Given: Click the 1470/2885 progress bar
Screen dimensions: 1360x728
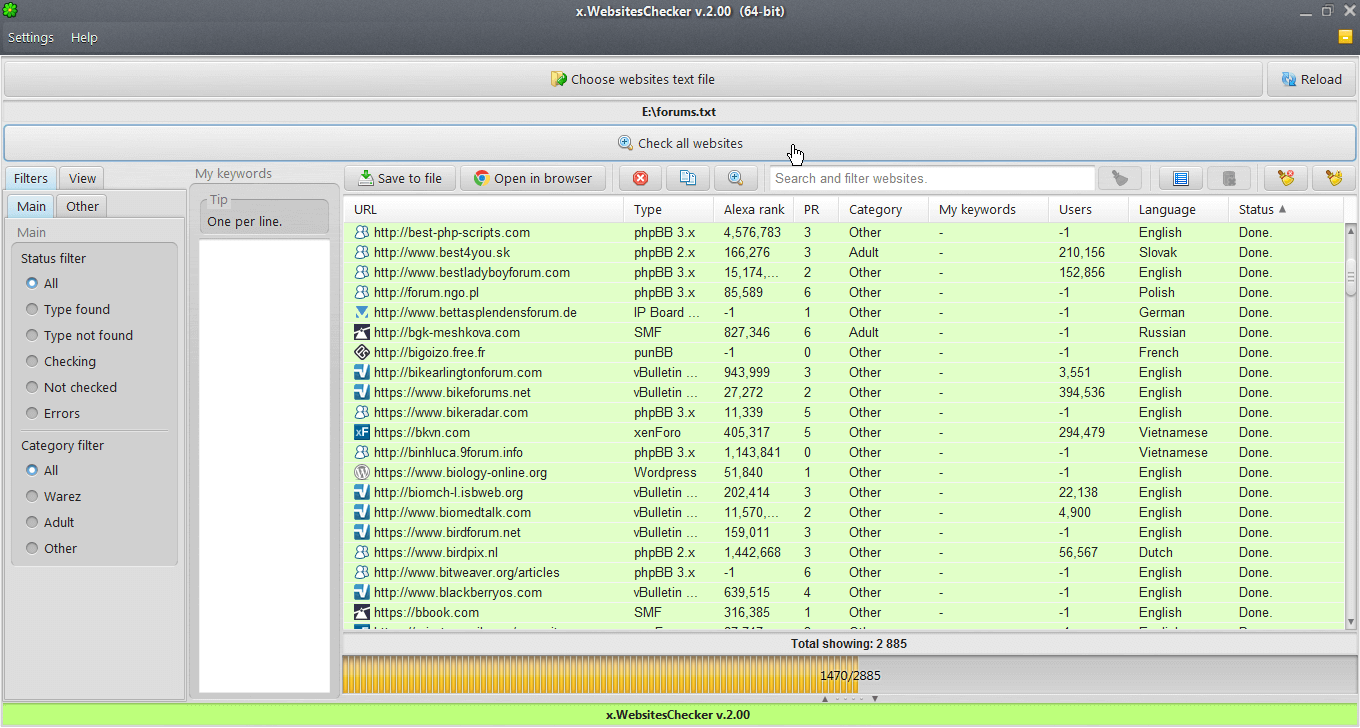Looking at the screenshot, I should (849, 675).
